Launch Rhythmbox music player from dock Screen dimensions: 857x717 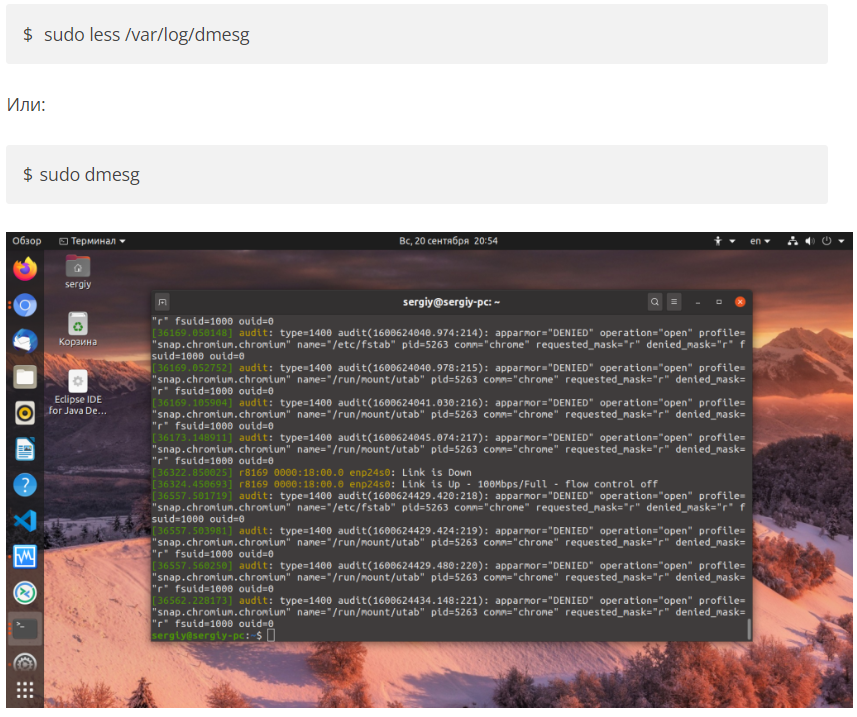click(x=25, y=413)
